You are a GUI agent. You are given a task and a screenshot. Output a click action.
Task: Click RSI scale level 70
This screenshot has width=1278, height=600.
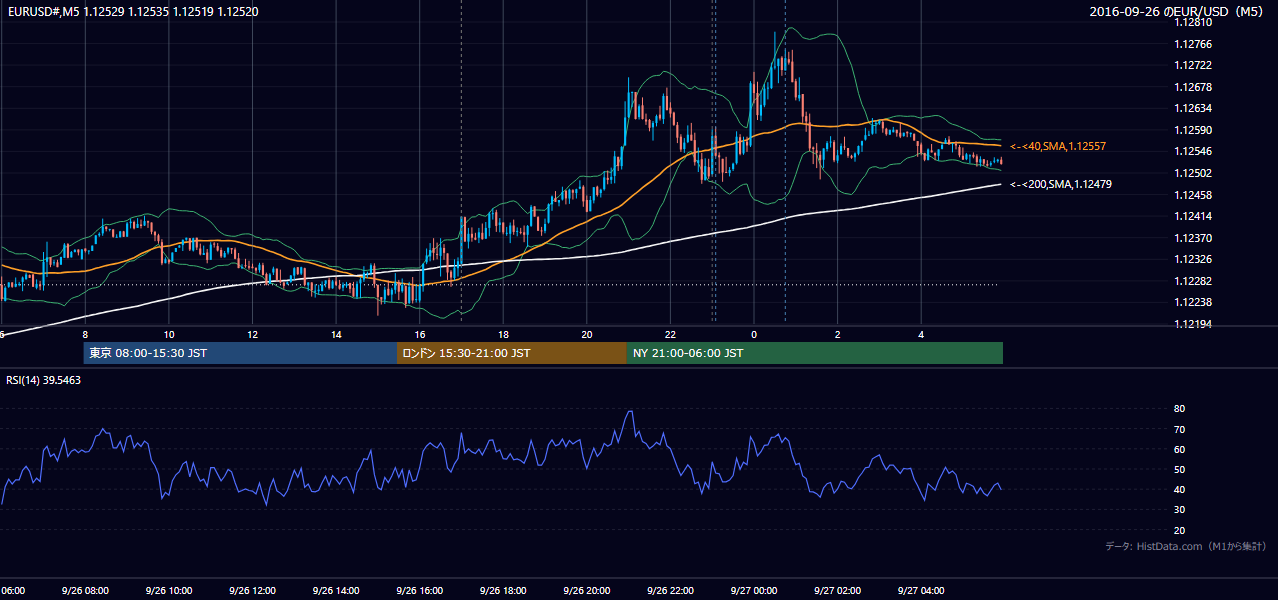pos(1180,429)
